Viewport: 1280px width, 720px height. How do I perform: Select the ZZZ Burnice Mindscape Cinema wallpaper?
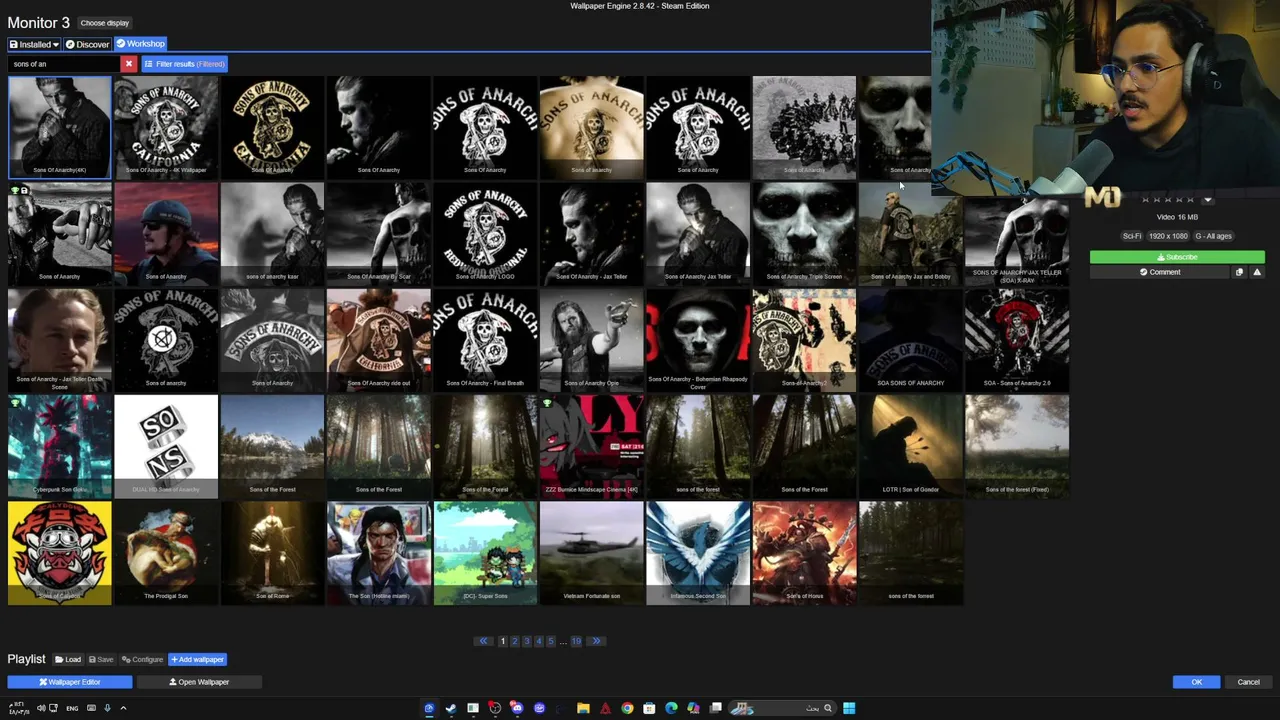pos(591,446)
